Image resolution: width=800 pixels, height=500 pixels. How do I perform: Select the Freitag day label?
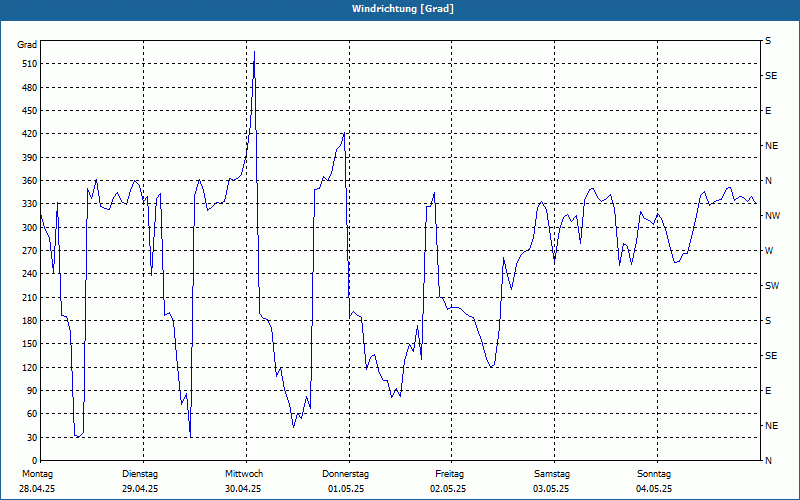pyautogui.click(x=449, y=474)
